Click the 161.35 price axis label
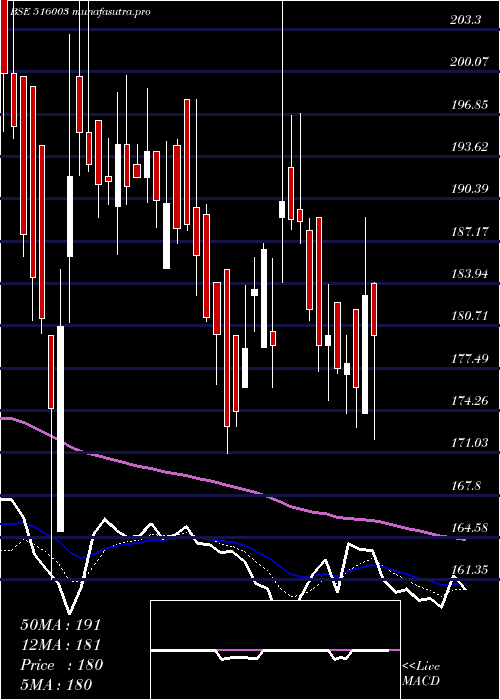Image resolution: width=500 pixels, height=700 pixels. (469, 570)
